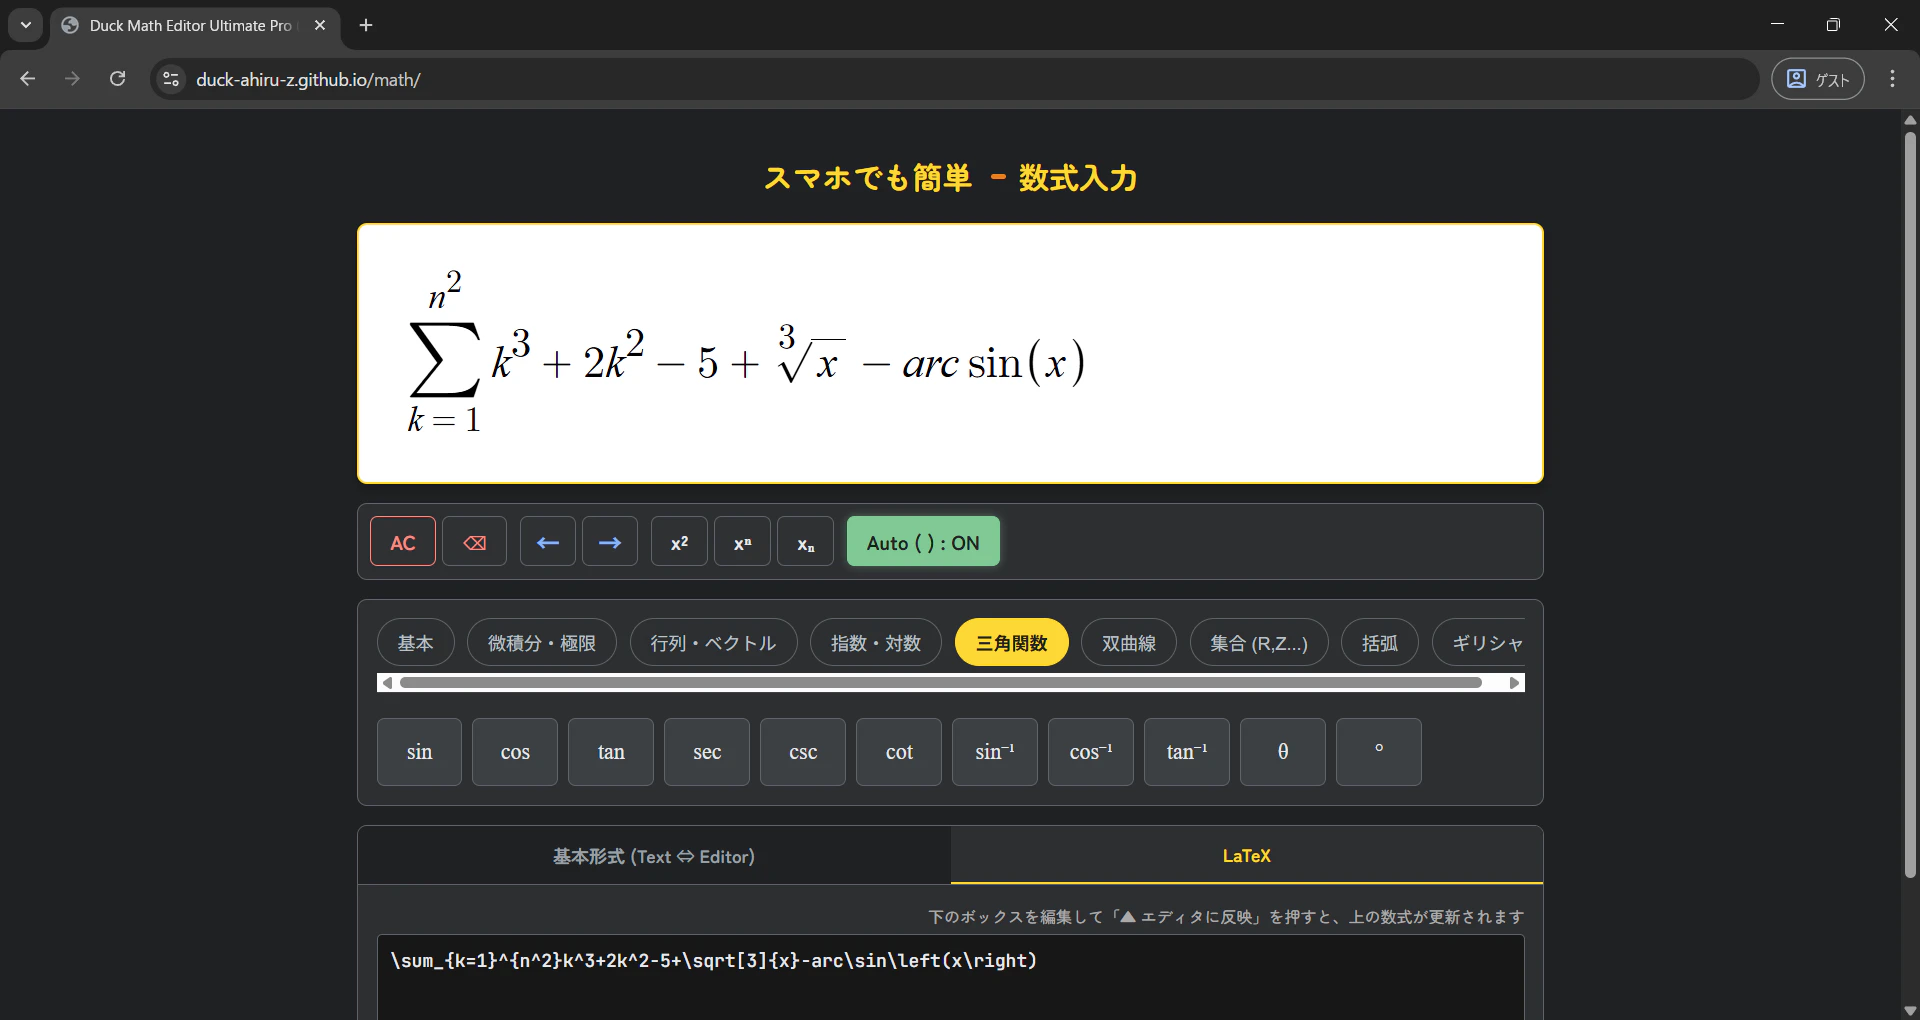Insert the sec function
Image resolution: width=1920 pixels, height=1020 pixels.
click(707, 752)
